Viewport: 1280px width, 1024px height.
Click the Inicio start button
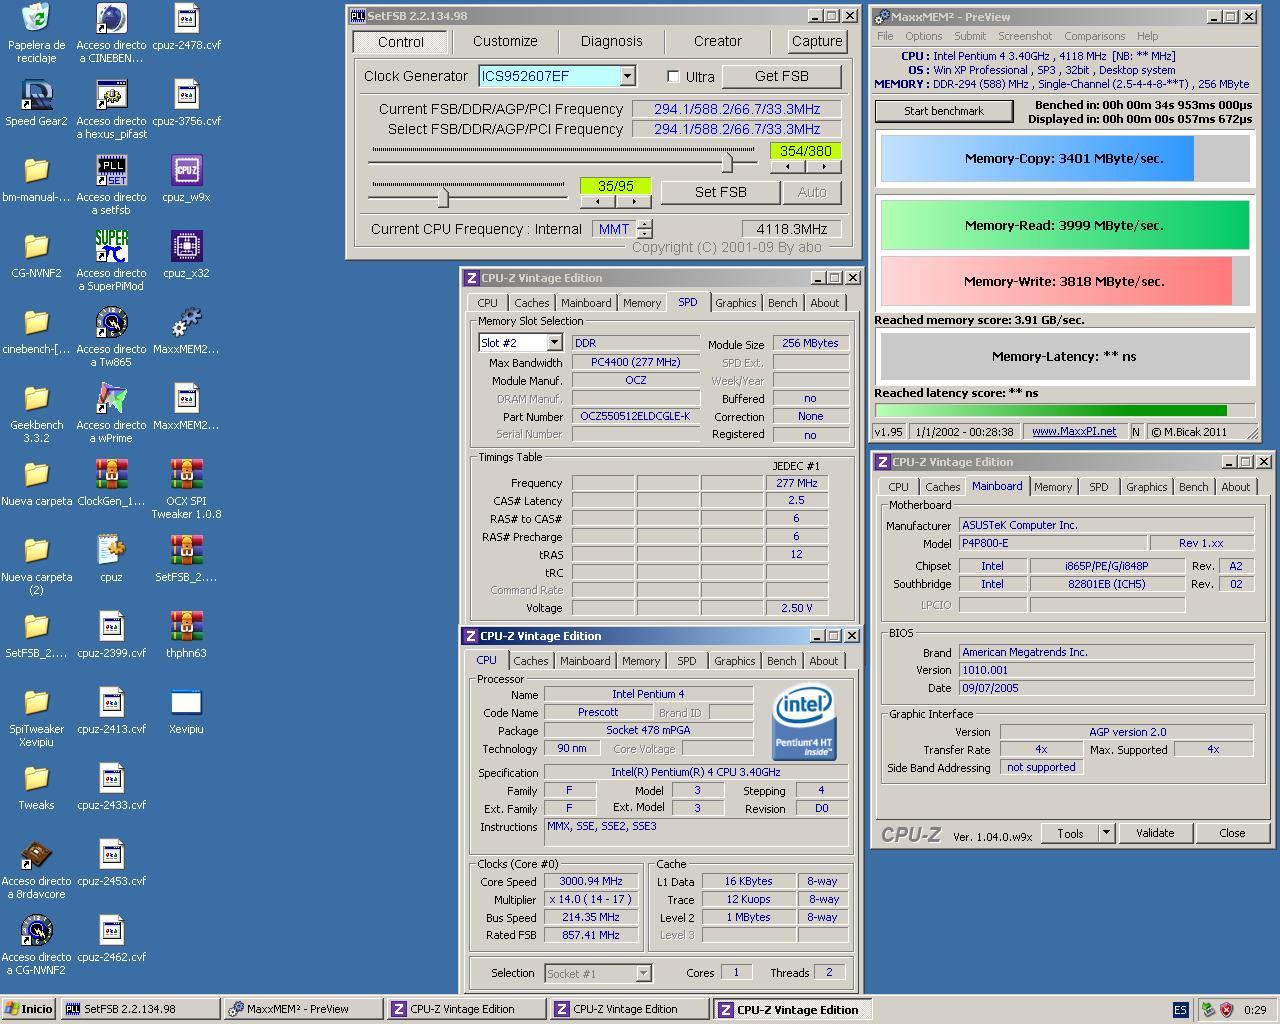tap(28, 1009)
